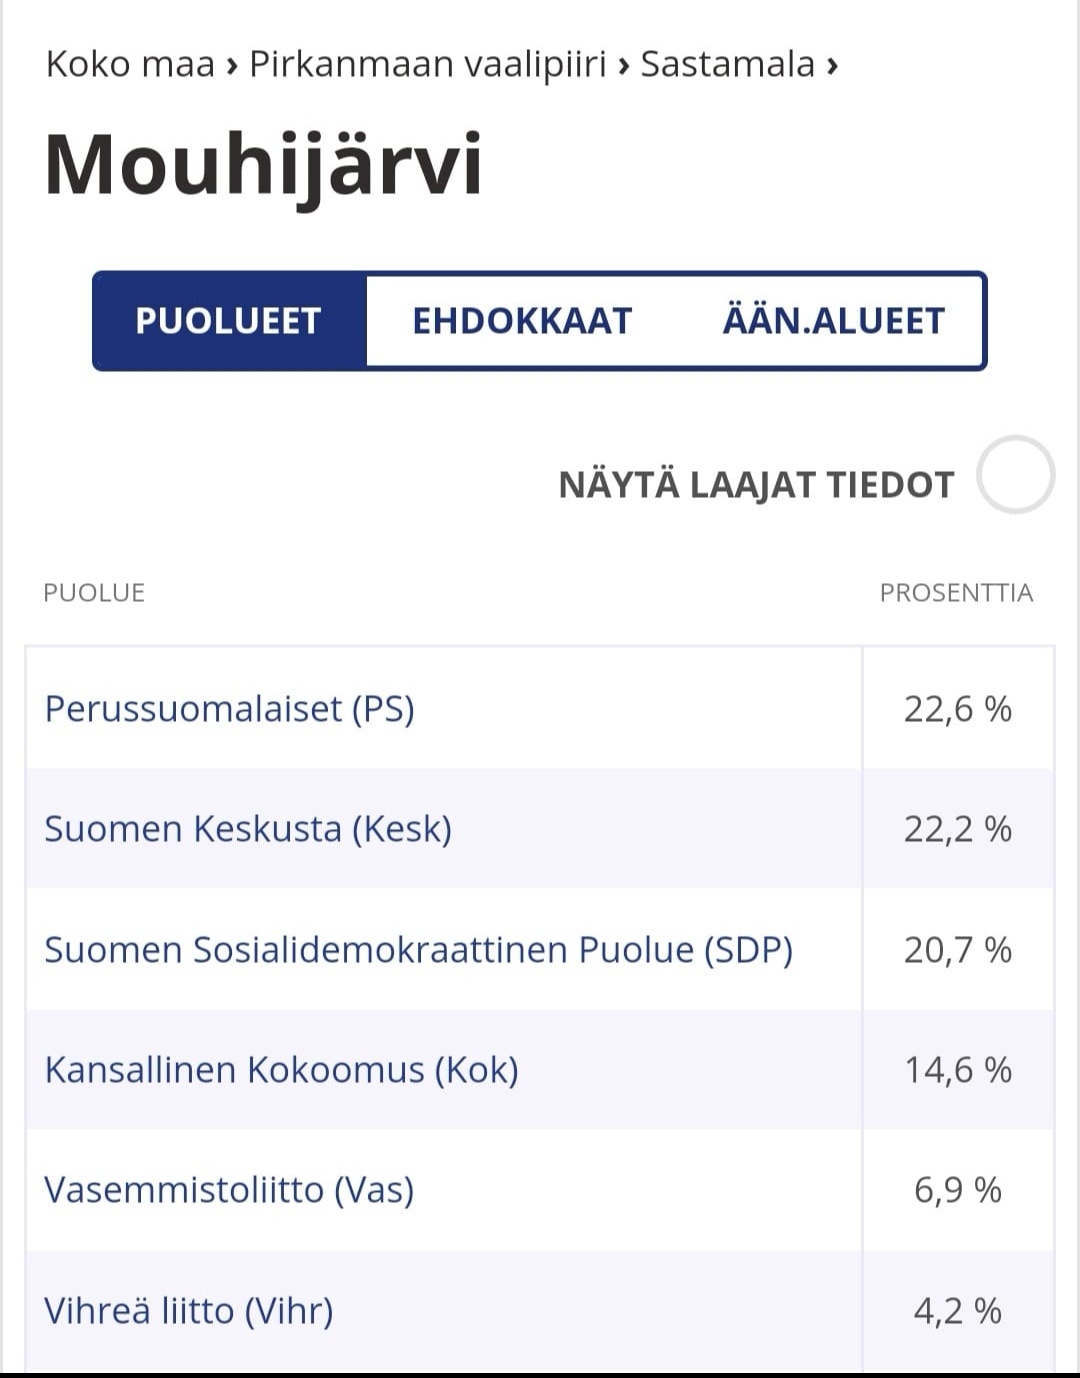Select the Puolueet tab
Viewport: 1080px width, 1378px height.
[x=229, y=321]
